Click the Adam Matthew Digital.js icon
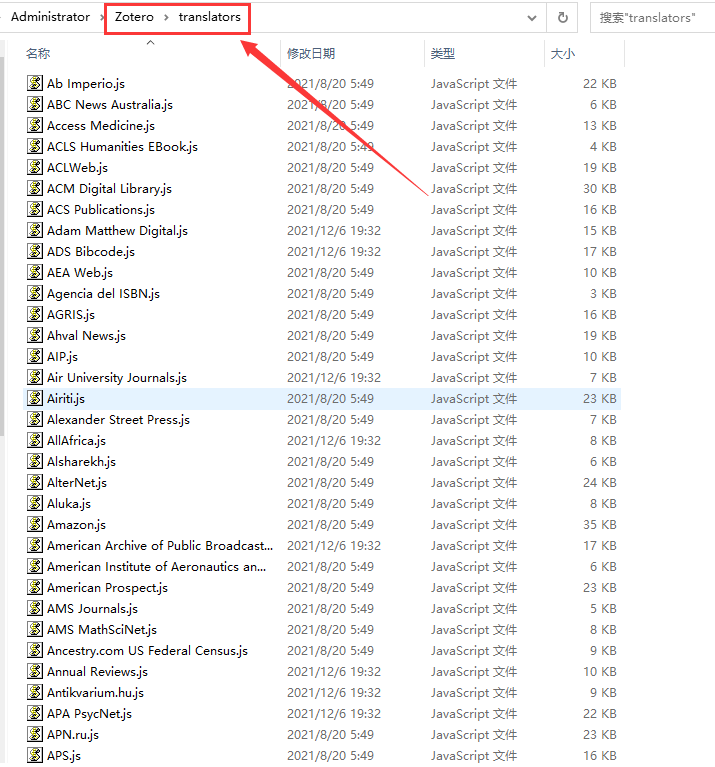Viewport: 715px width, 767px height. [x=35, y=230]
